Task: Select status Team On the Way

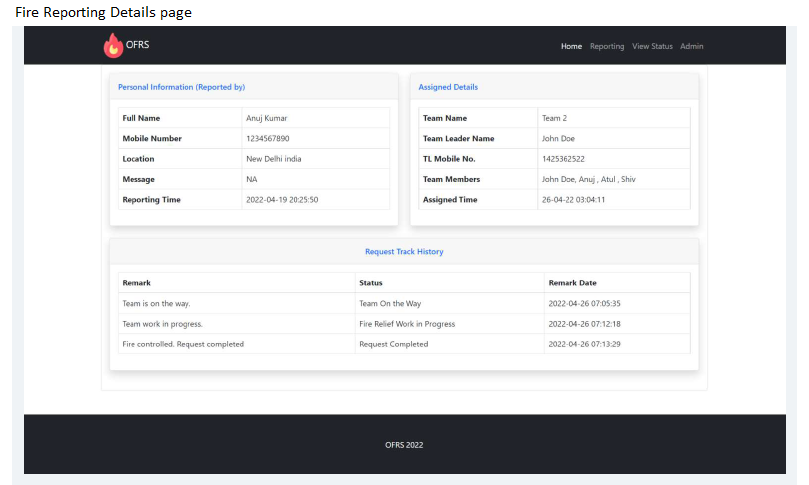Action: click(x=390, y=303)
